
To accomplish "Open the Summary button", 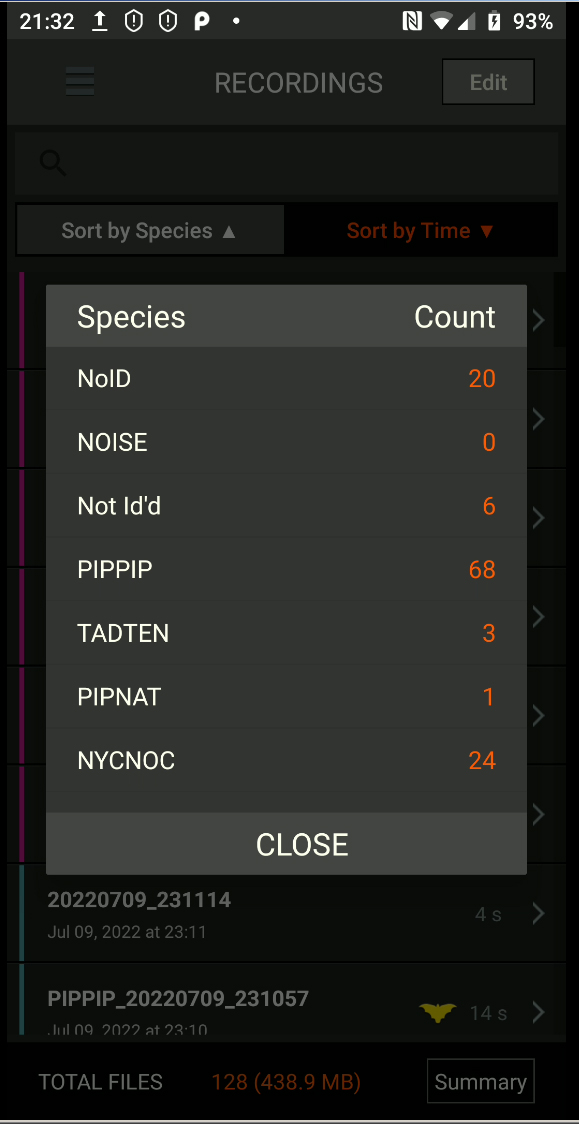I will pyautogui.click(x=480, y=1081).
